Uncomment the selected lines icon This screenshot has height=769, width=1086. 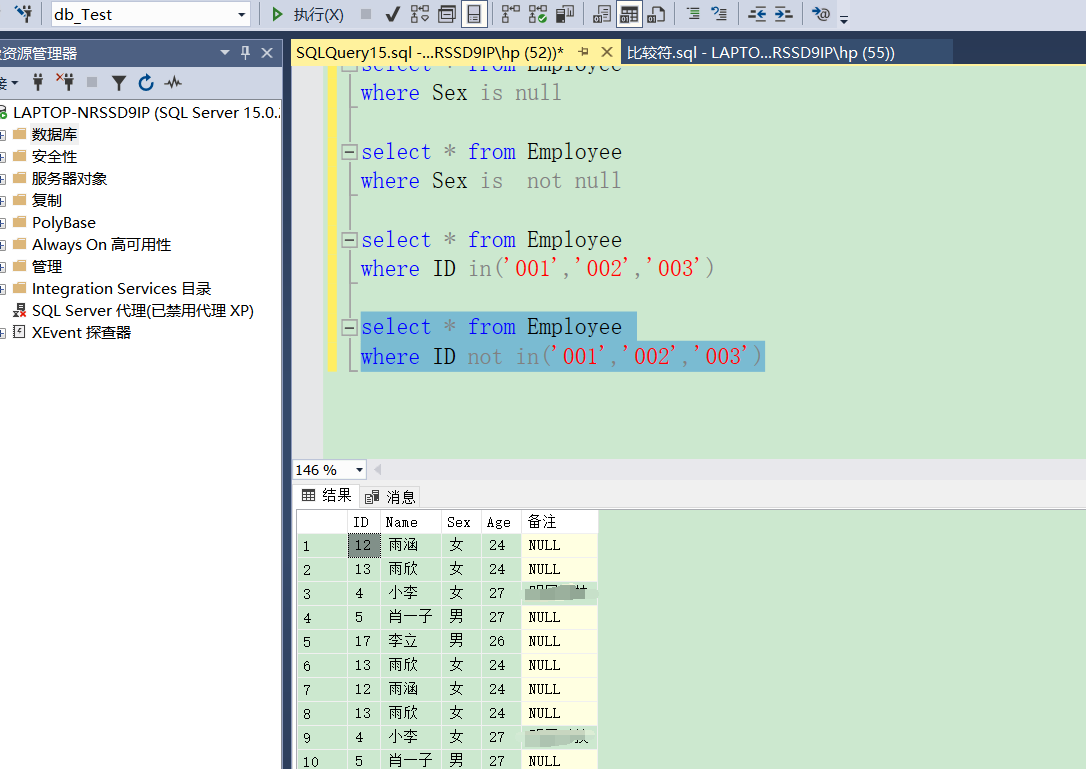[x=720, y=14]
